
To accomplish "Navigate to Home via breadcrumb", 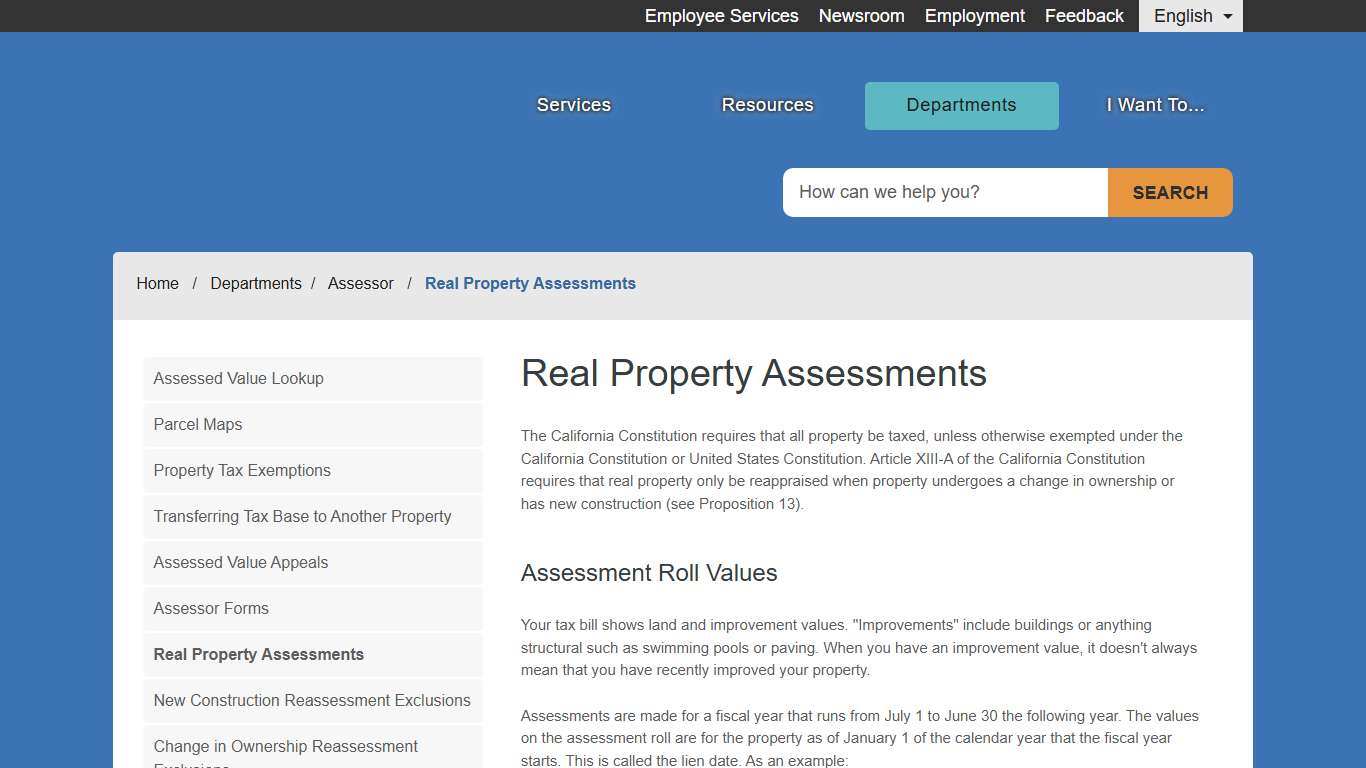I will coord(157,283).
